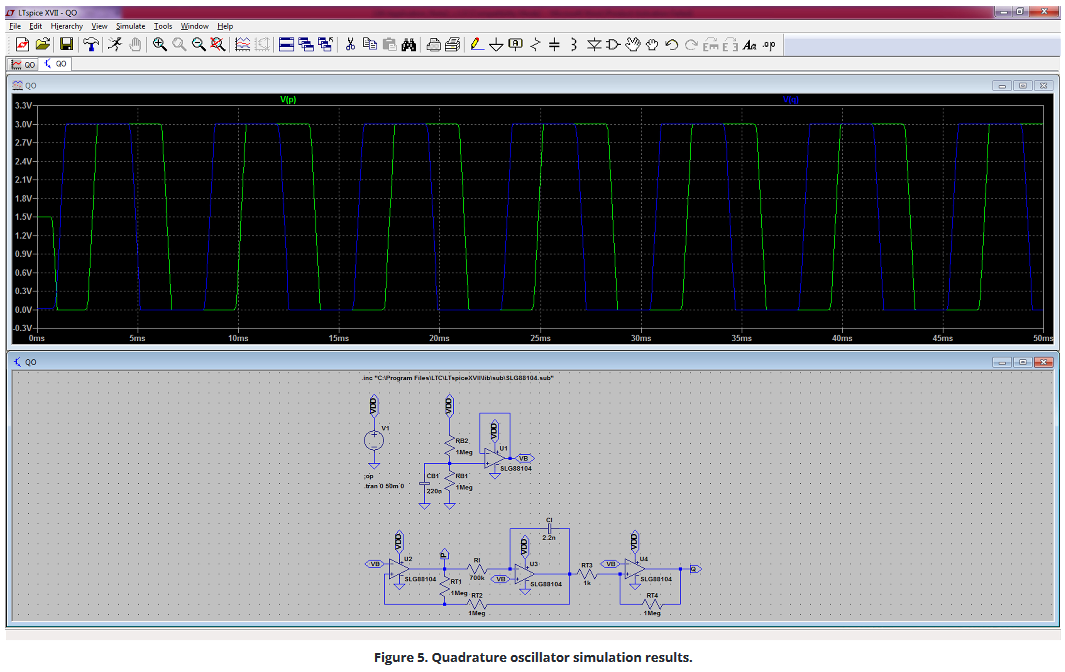Add a ground symbol

click(x=495, y=44)
